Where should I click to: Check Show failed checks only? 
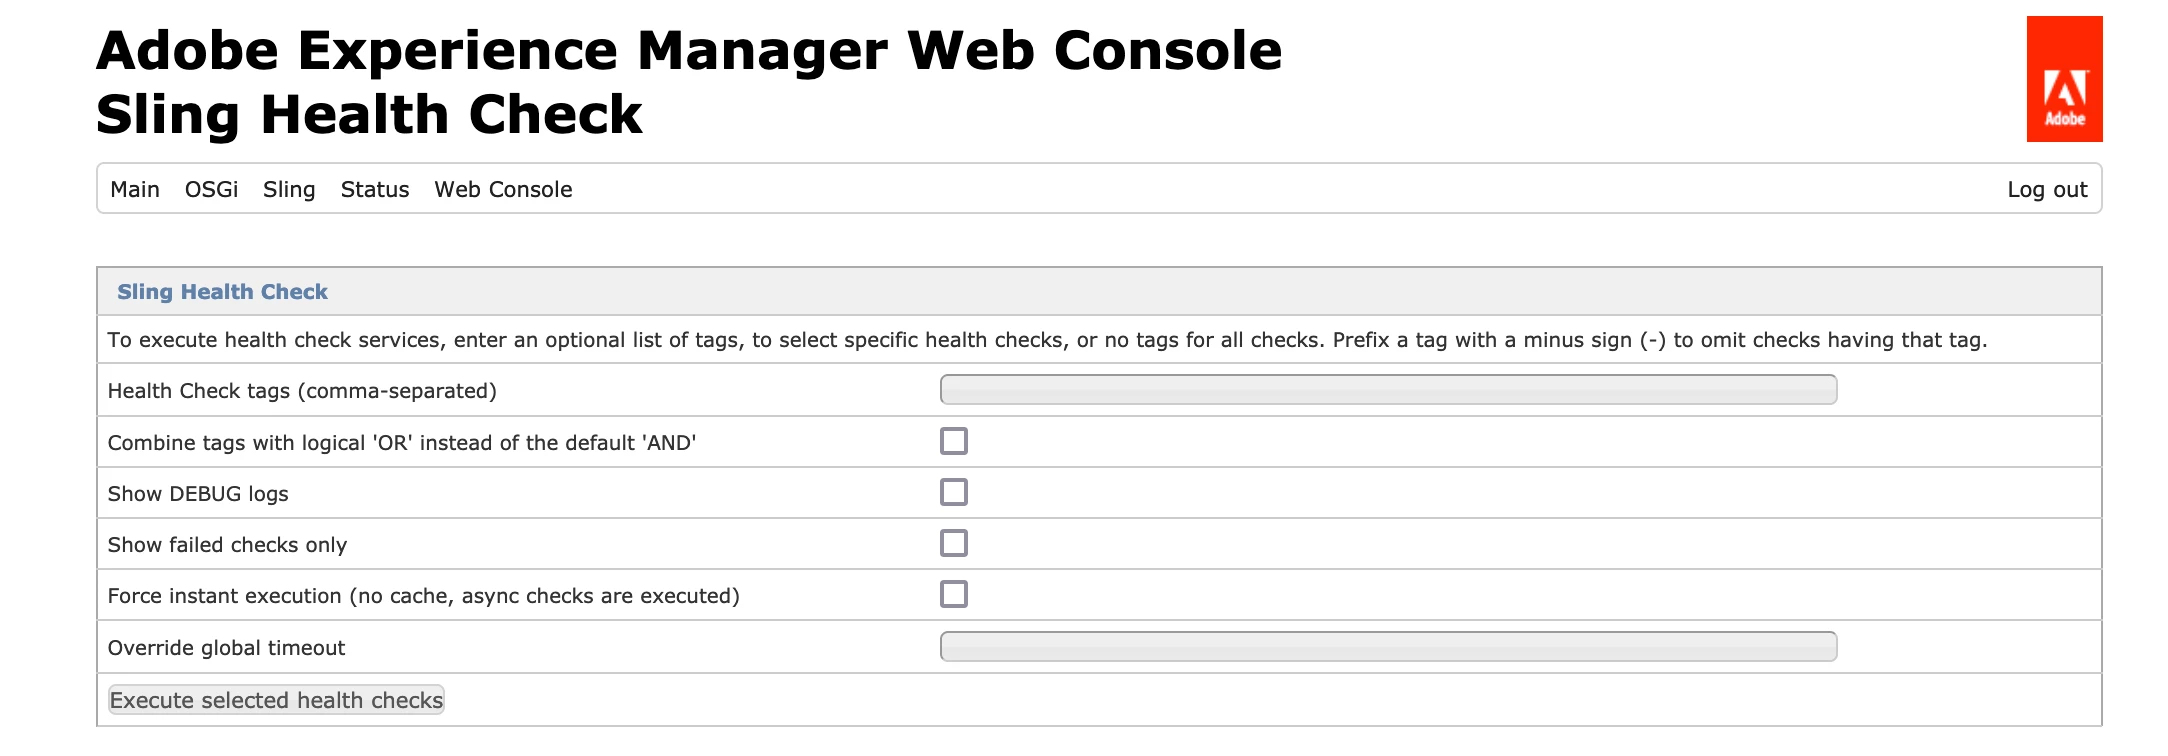pyautogui.click(x=954, y=543)
